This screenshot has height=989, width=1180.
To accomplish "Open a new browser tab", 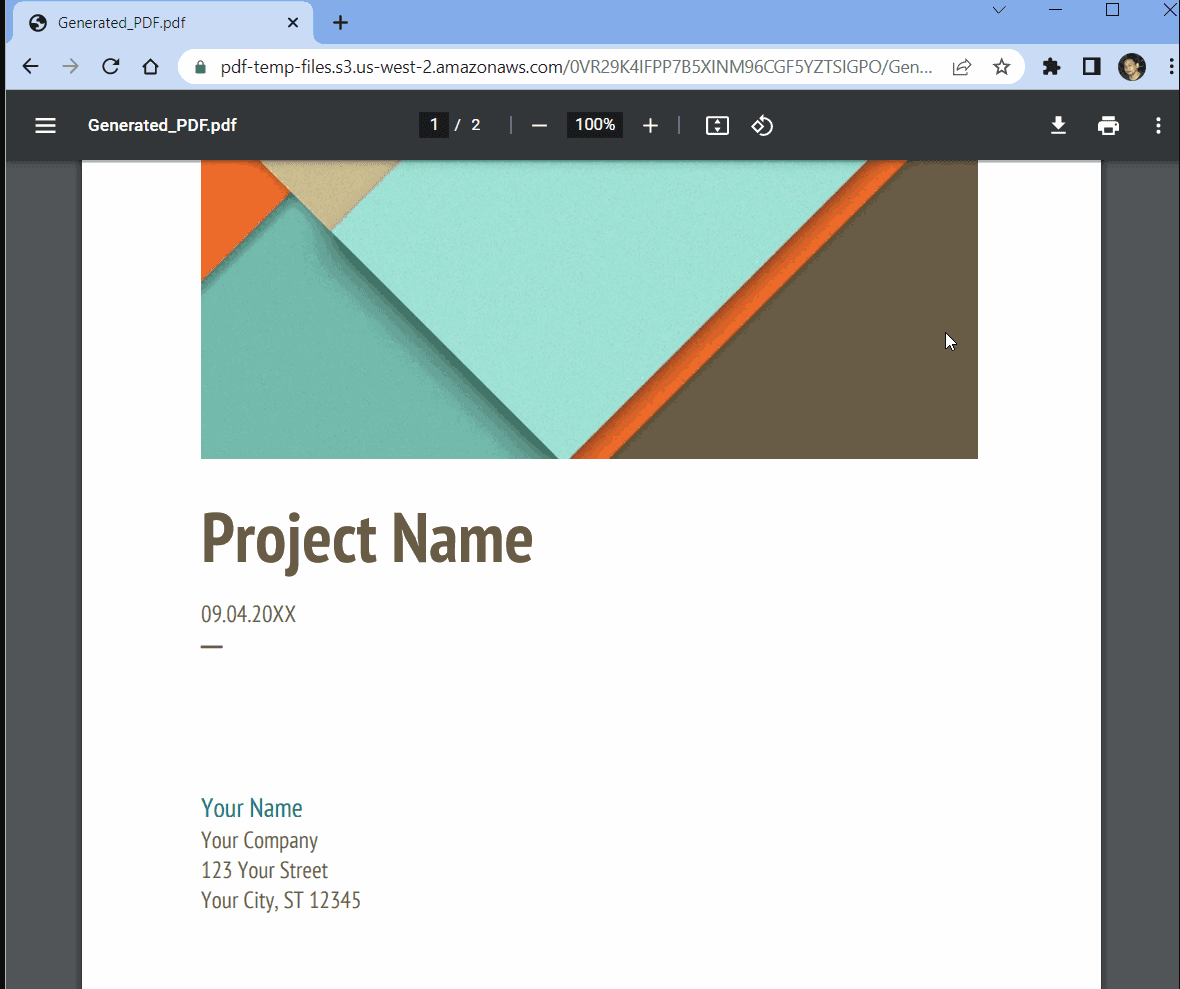I will click(340, 22).
